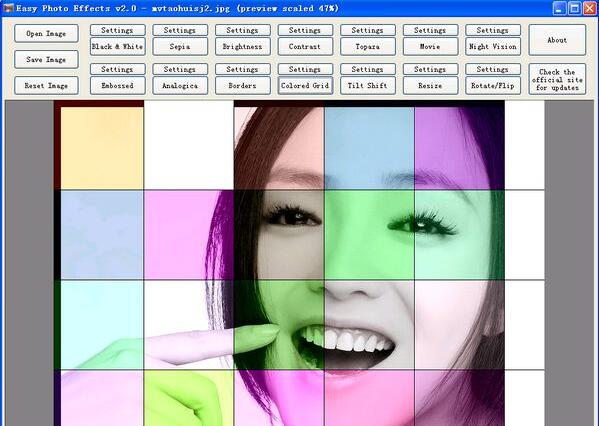The height and width of the screenshot is (426, 599).
Task: Click the Open Image button
Action: coord(46,34)
